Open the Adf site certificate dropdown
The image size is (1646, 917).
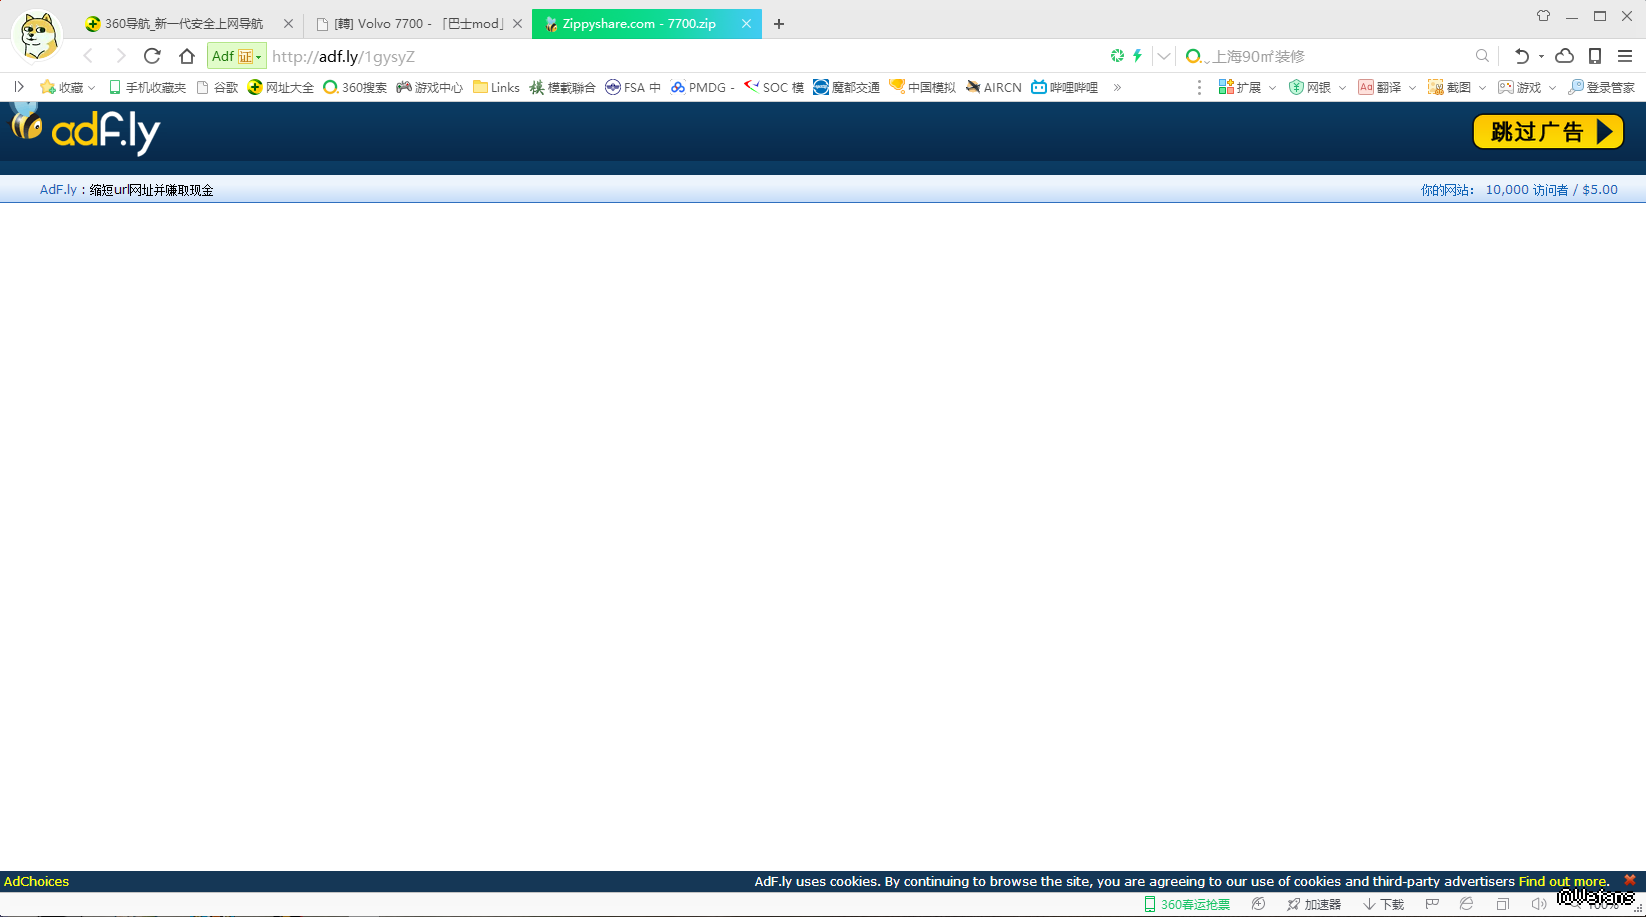point(236,56)
